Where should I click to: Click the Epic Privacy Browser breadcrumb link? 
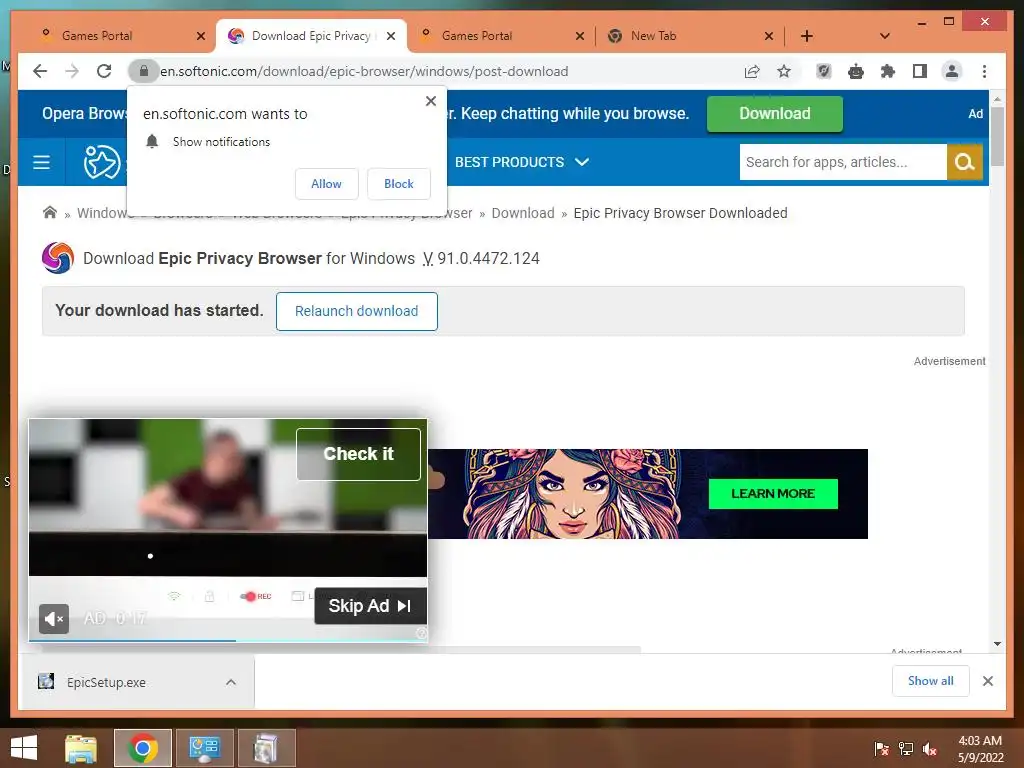[406, 213]
